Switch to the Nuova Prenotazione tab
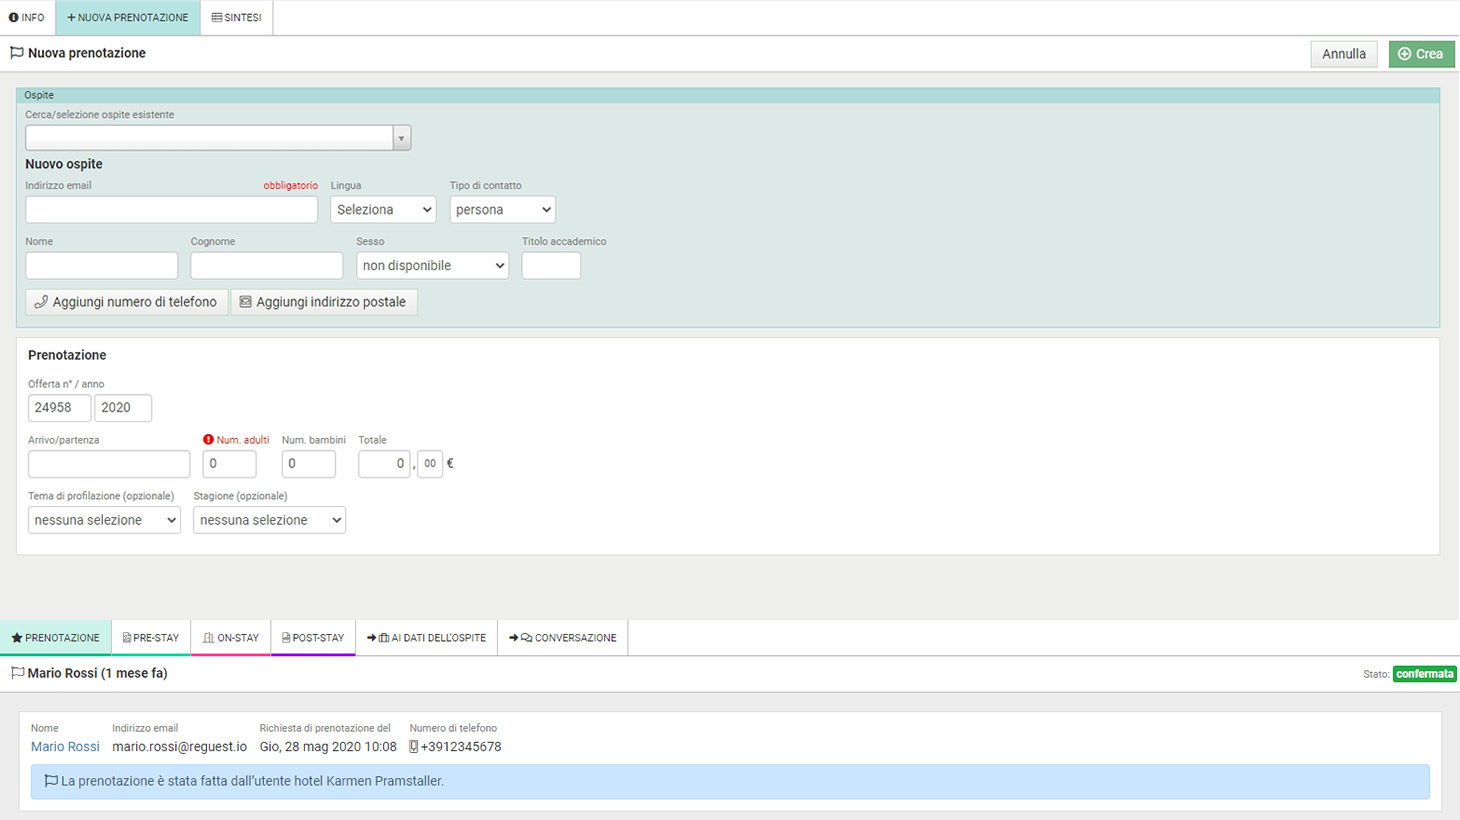 tap(128, 18)
